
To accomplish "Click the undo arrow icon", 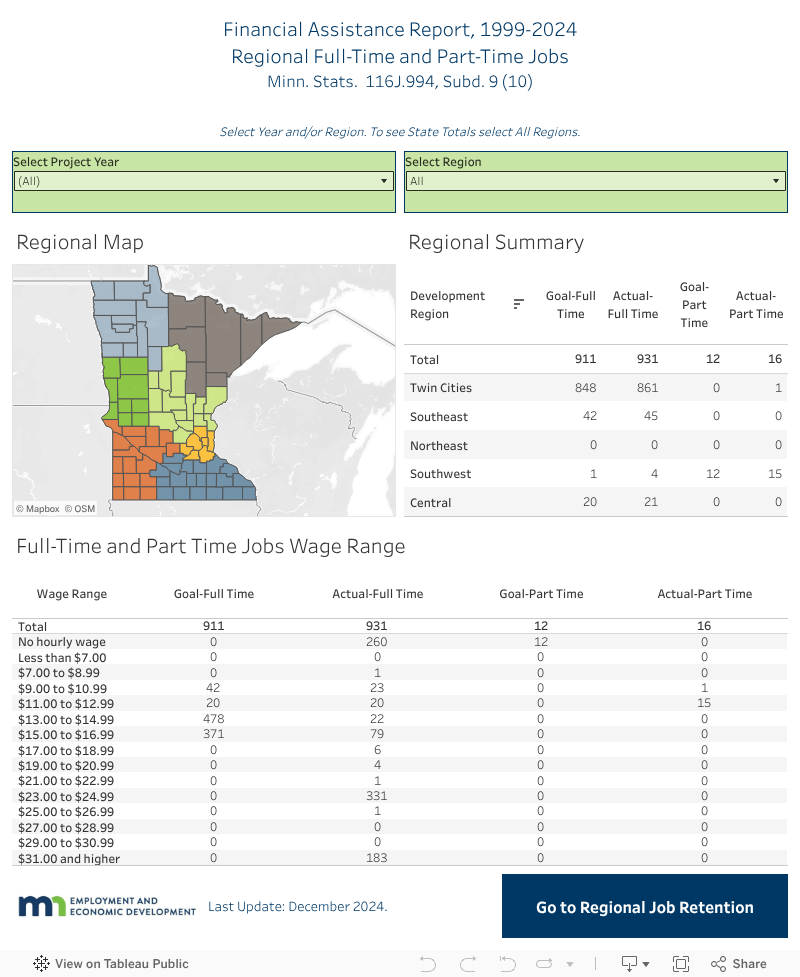I will (x=428, y=964).
